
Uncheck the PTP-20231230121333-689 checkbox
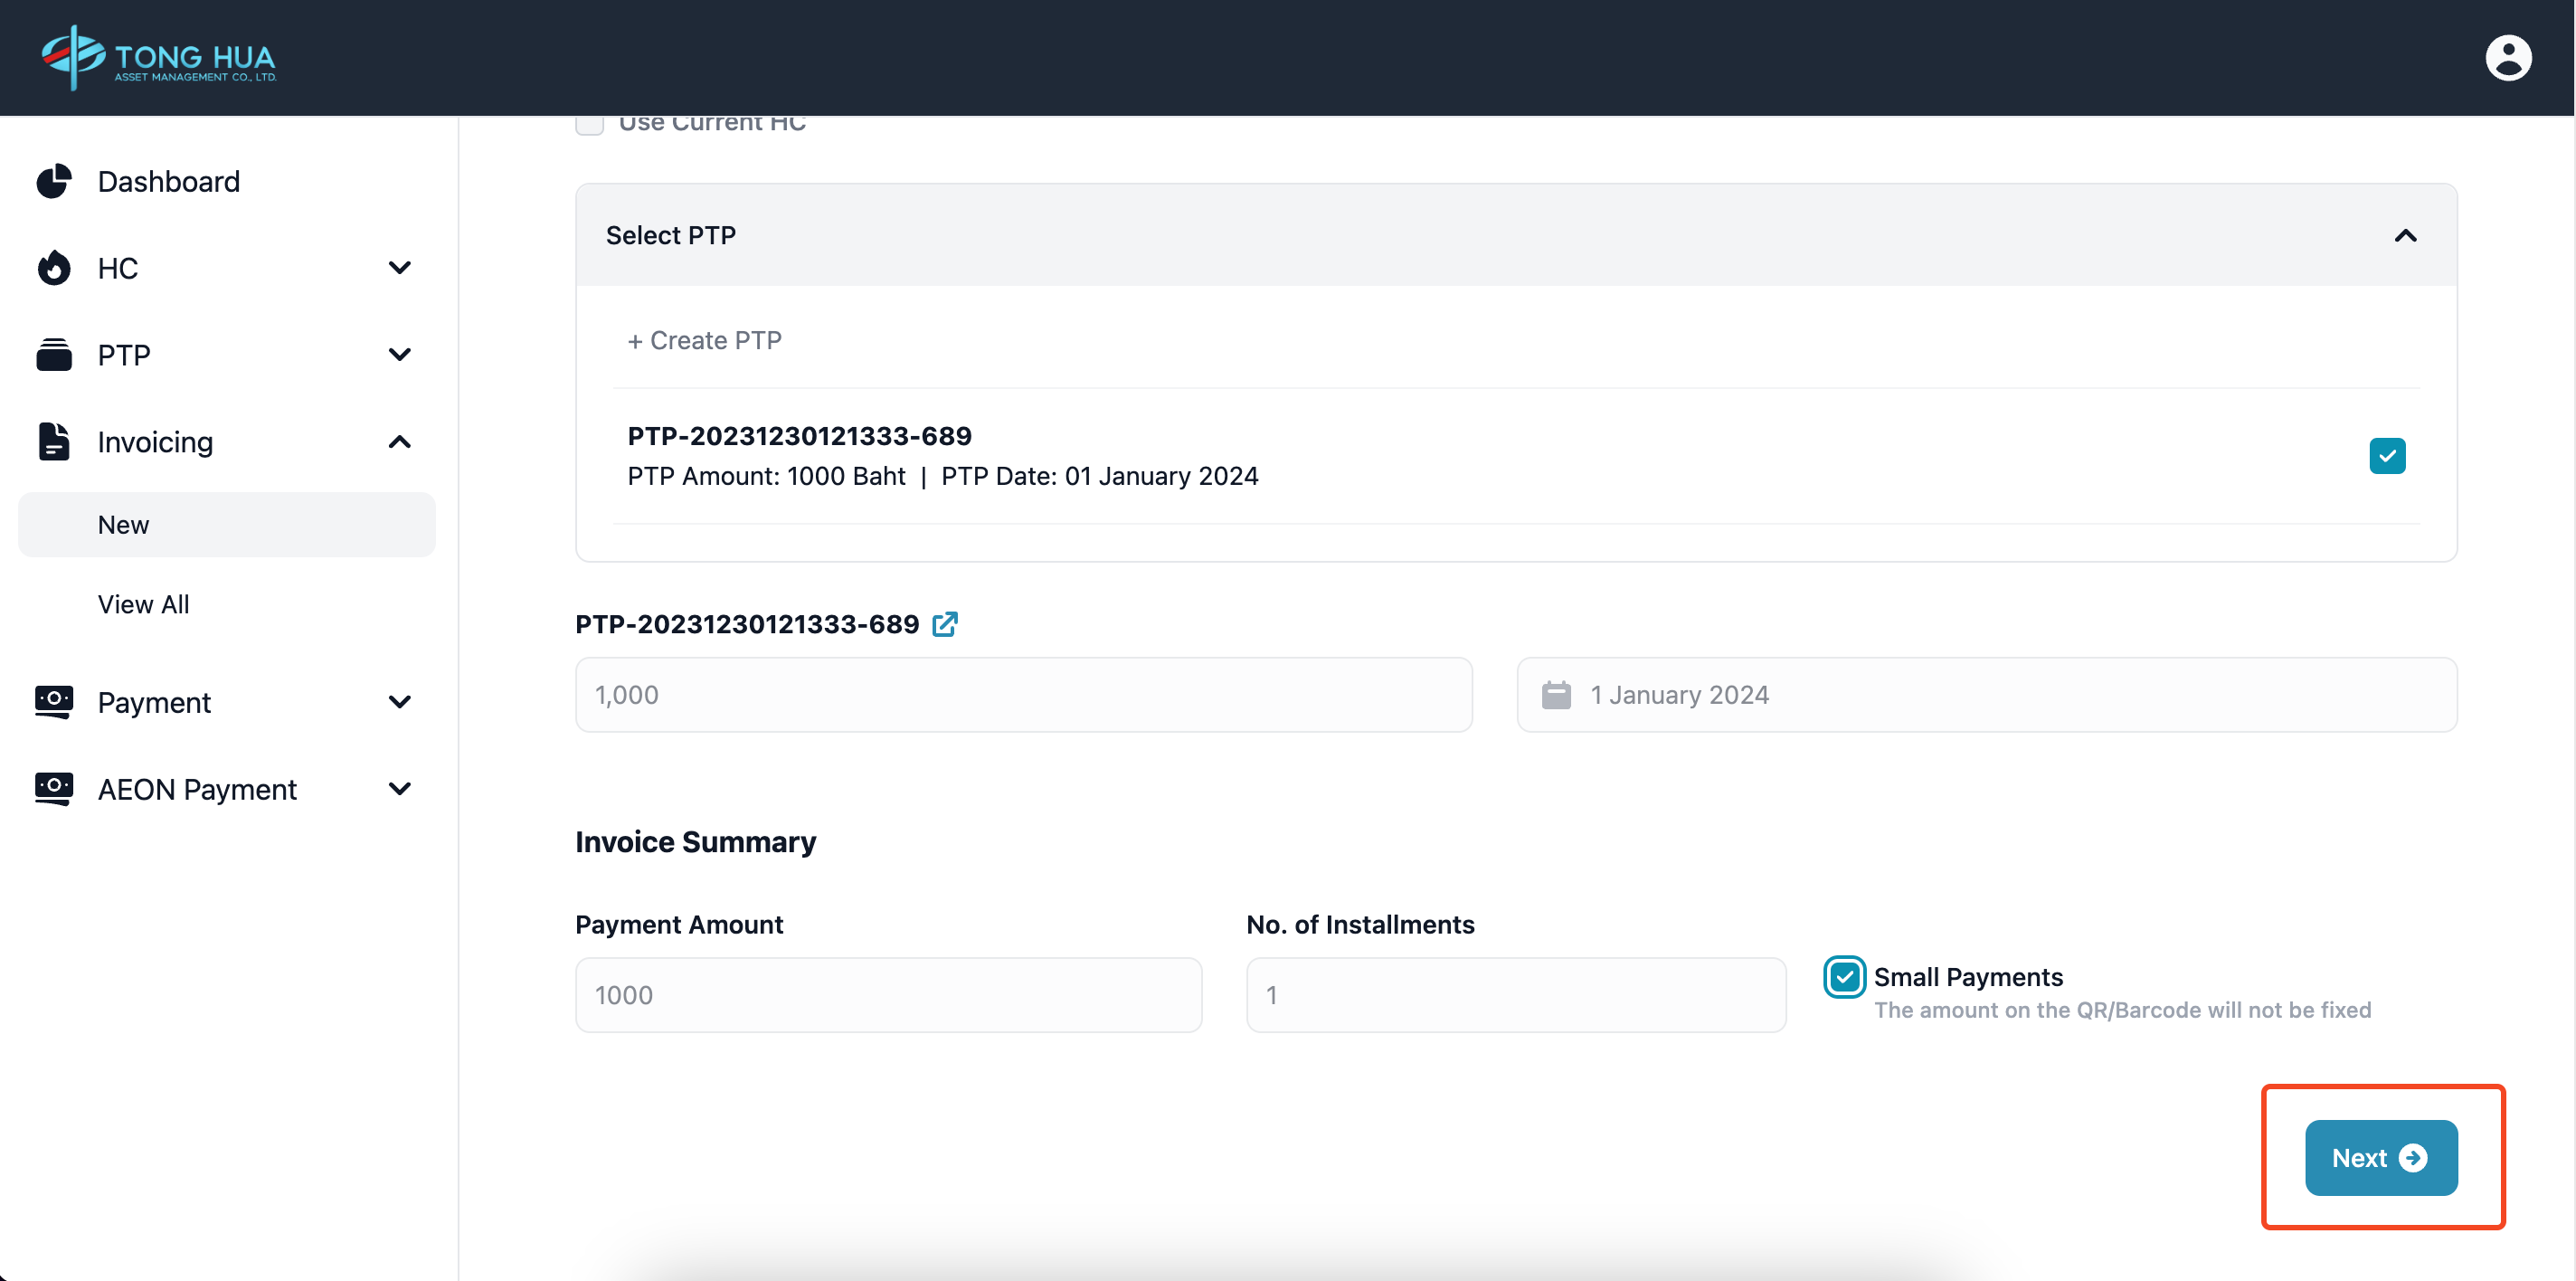2386,456
